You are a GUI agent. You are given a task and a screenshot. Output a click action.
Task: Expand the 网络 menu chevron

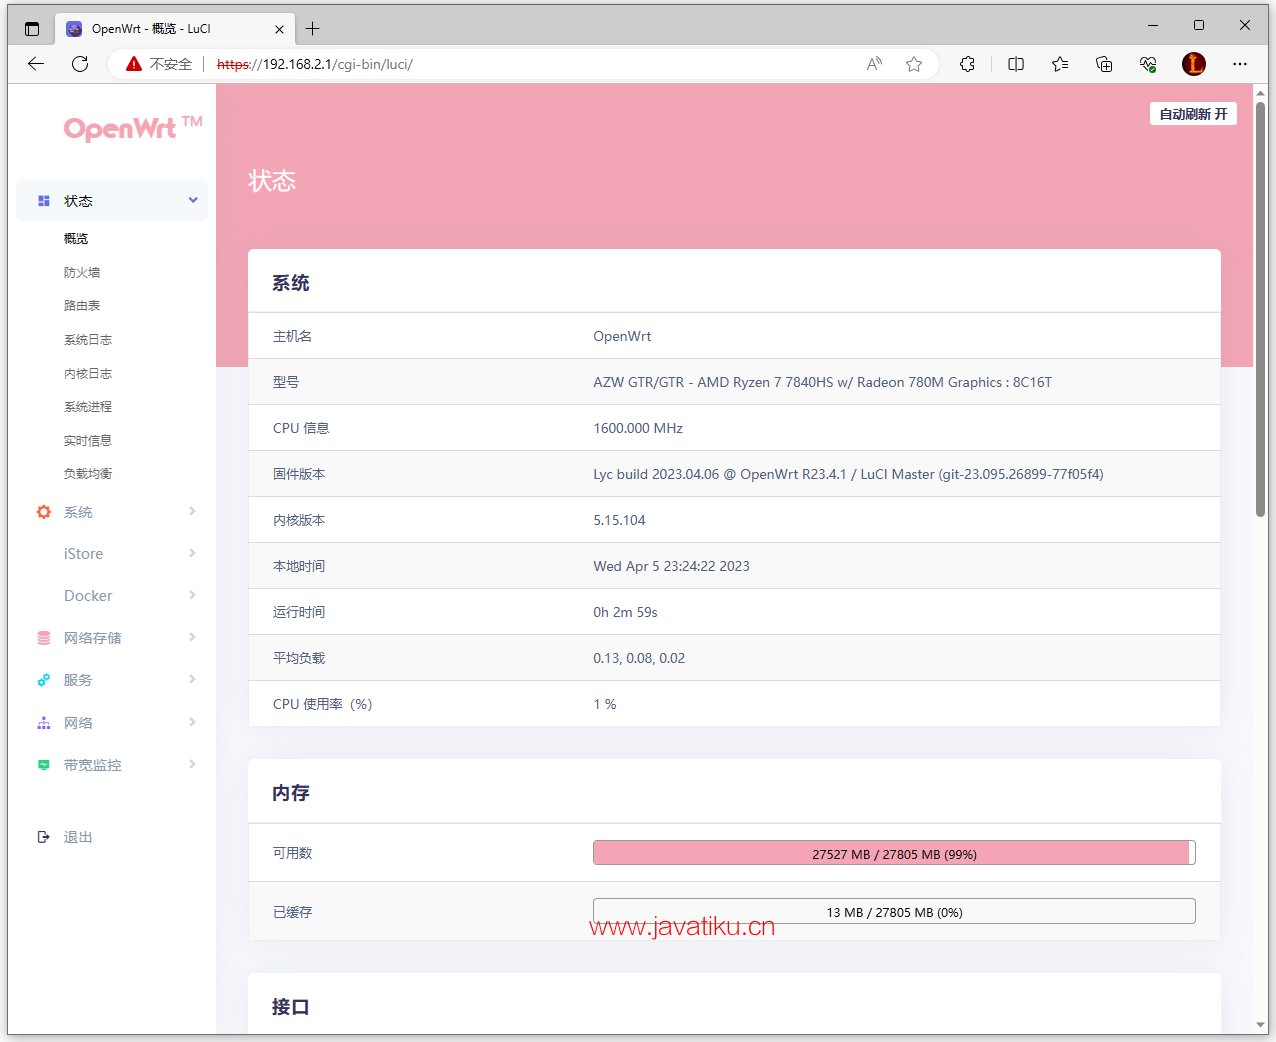point(192,722)
